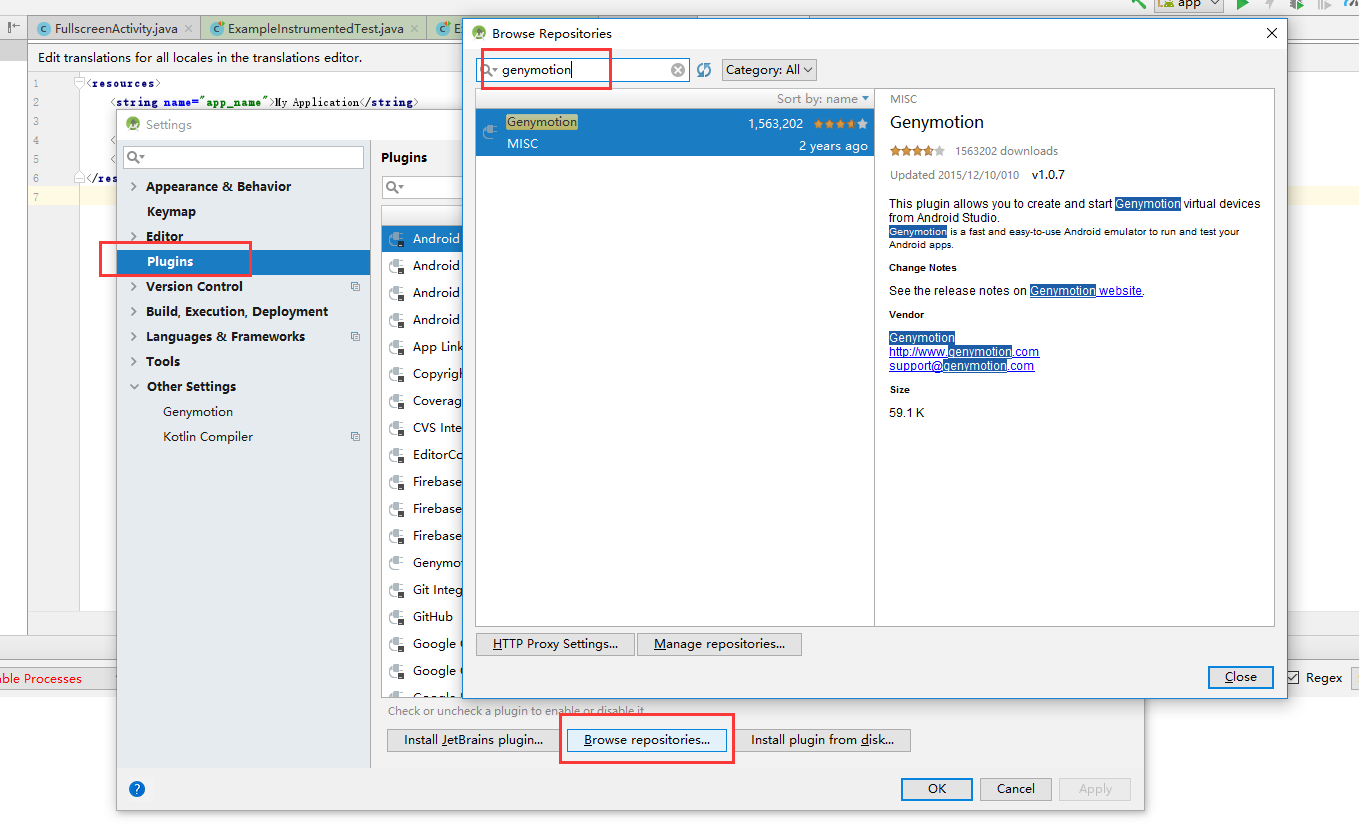Click the Settings search magnifier icon
1359x834 pixels.
coord(135,157)
